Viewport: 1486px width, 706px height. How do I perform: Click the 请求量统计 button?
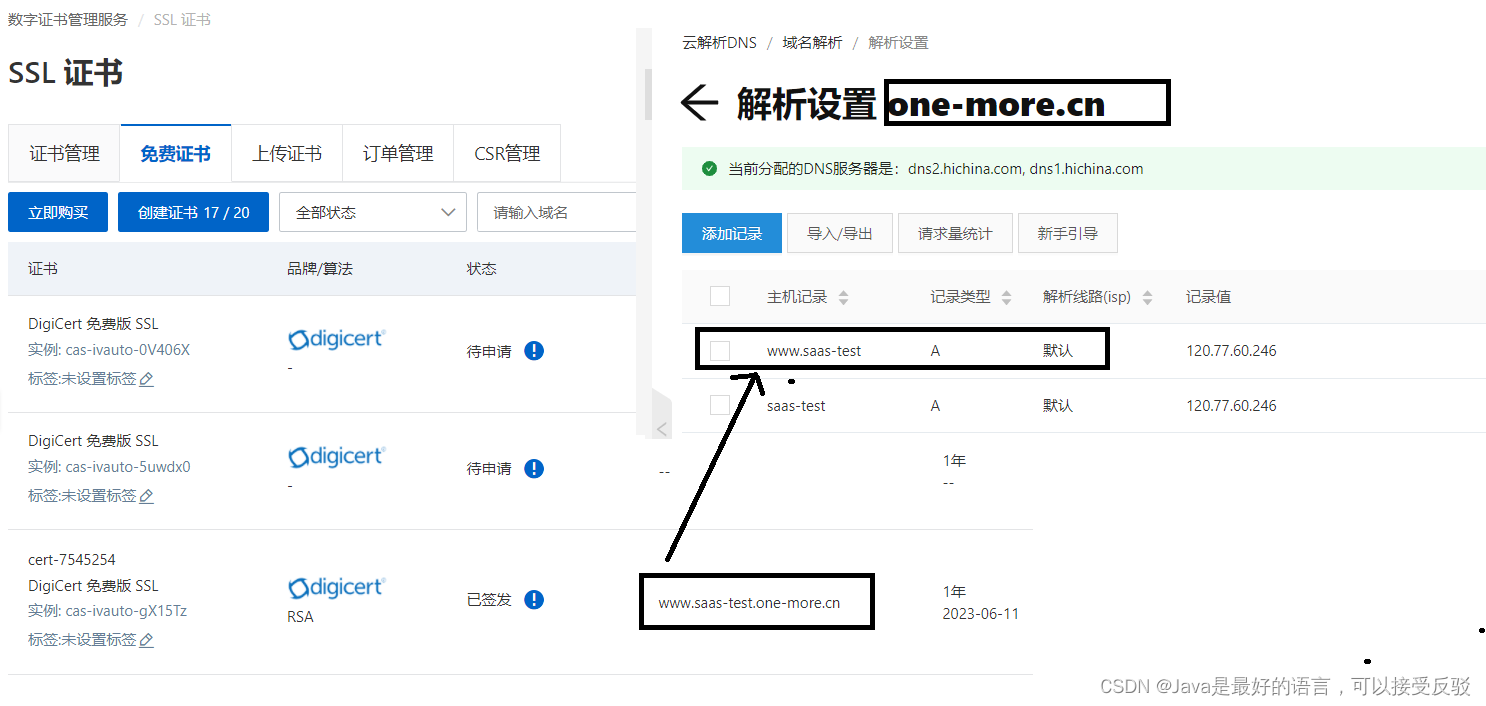coord(955,233)
